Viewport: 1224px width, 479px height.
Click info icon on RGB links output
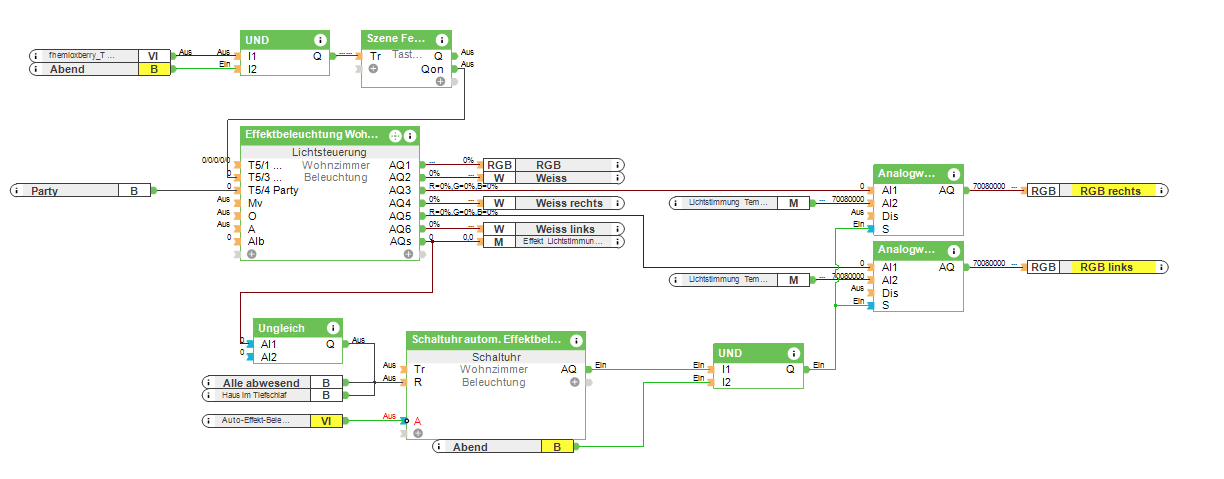1161,267
